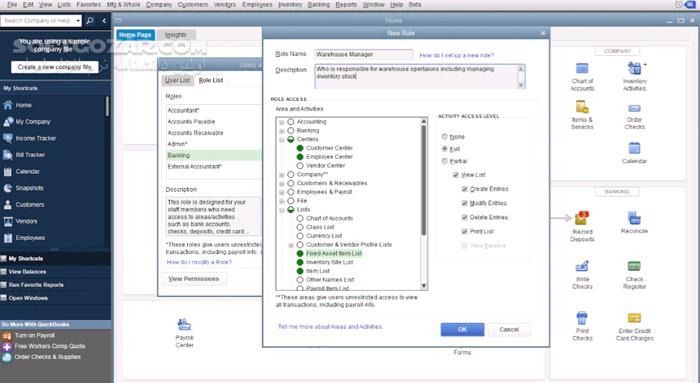Expand Customer & Vendor Profile Lists node
Viewport: 700px width, 383px height.
pos(291,245)
